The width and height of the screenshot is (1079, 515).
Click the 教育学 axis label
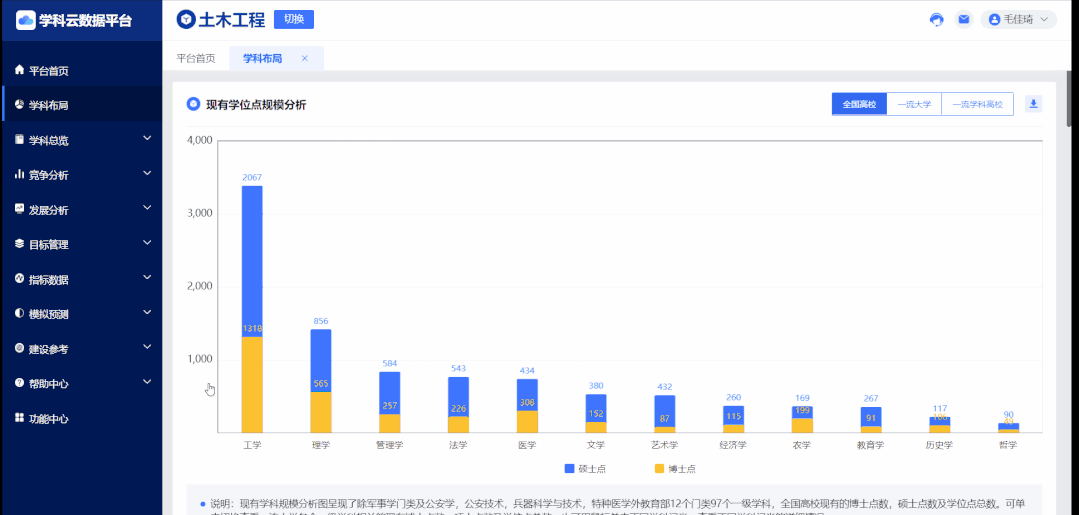point(870,445)
